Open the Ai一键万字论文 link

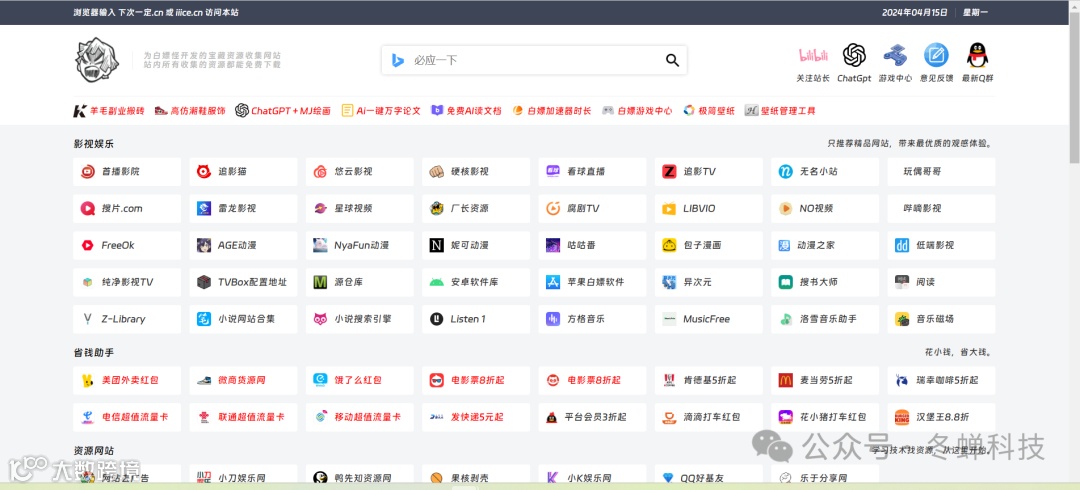381,110
